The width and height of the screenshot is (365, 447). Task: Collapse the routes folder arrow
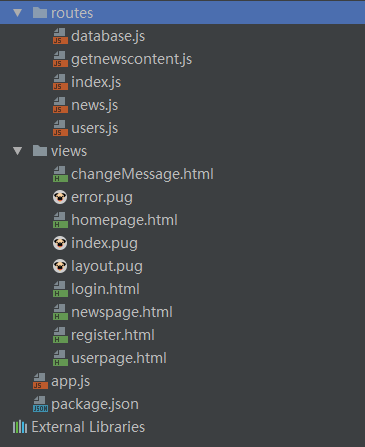click(17, 13)
